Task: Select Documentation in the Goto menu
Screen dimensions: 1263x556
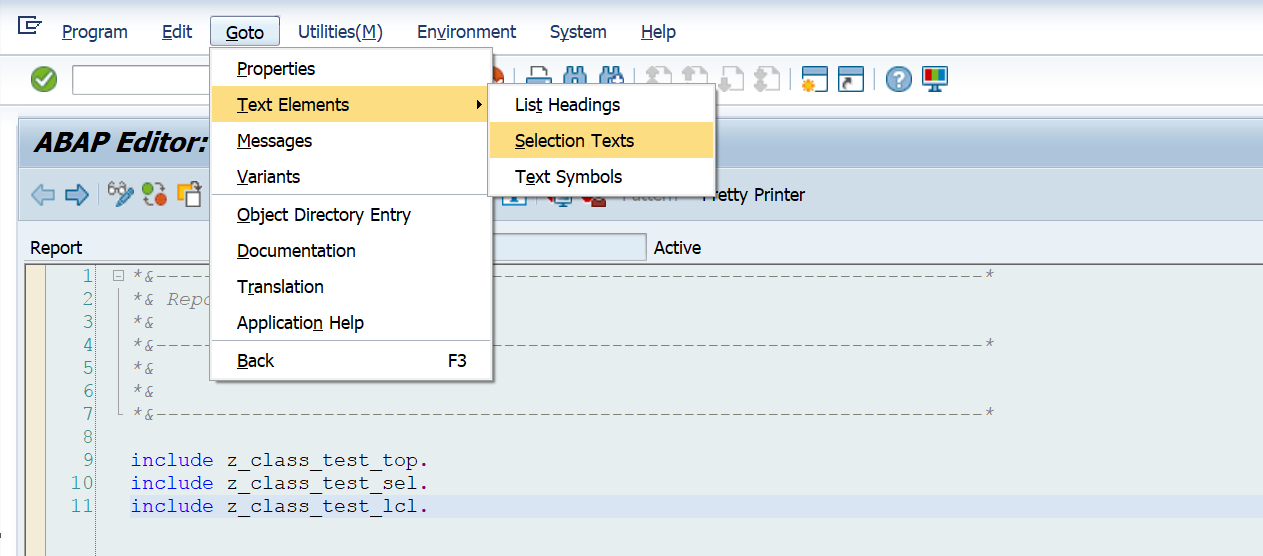Action: click(351, 251)
